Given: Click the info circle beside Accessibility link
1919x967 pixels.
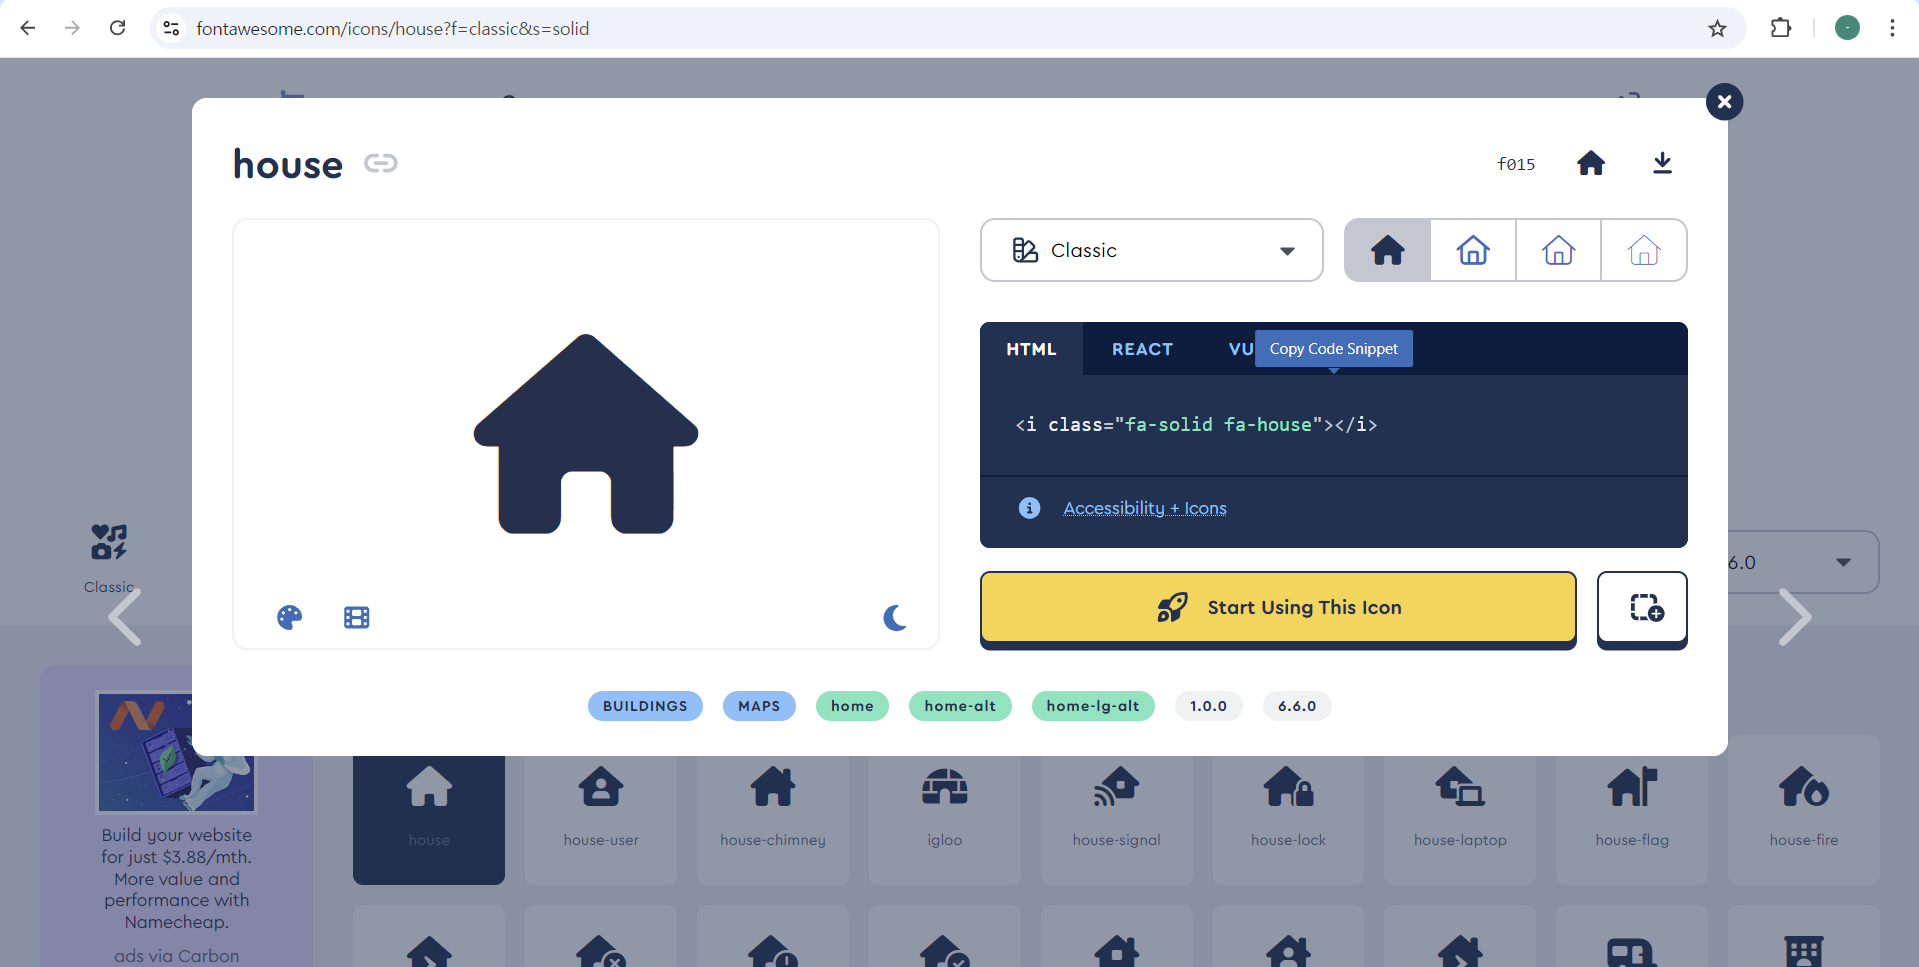Looking at the screenshot, I should click(1029, 508).
